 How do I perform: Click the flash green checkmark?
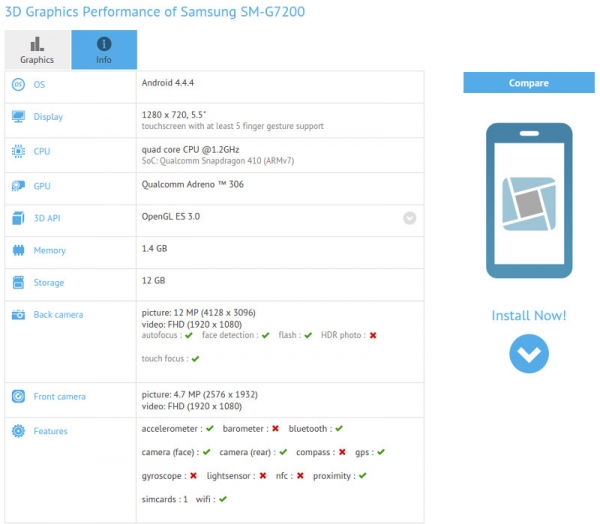coord(308,335)
